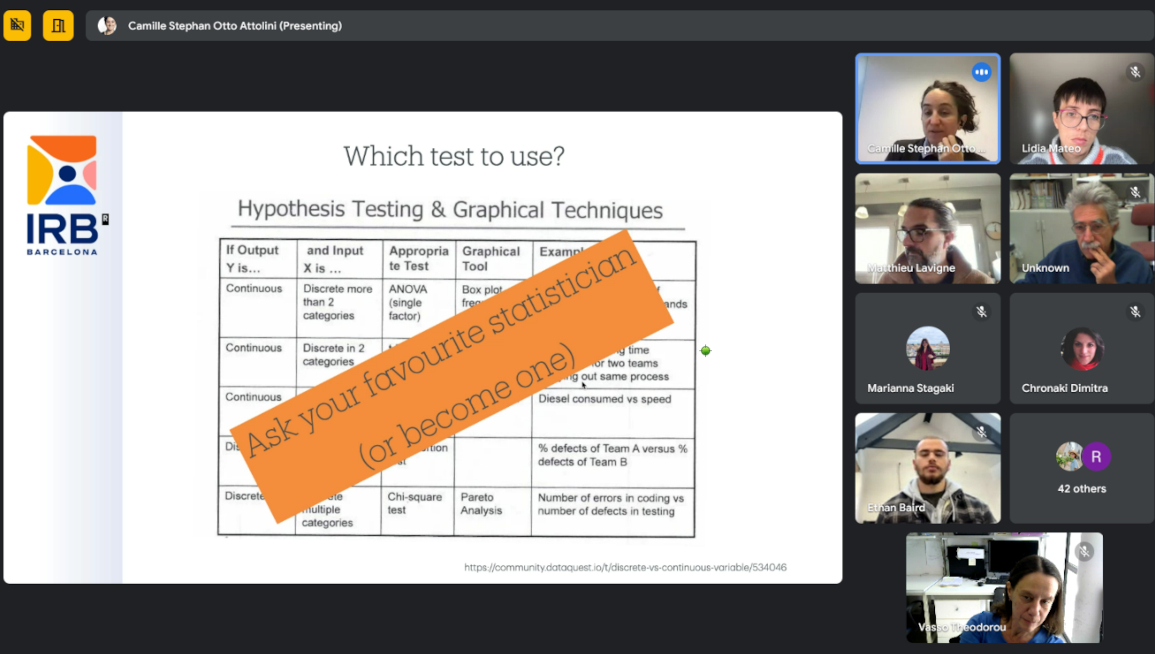The image size is (1155, 654).
Task: Click muted mic icon on Marianna Stagaki's tile
Action: tap(981, 312)
